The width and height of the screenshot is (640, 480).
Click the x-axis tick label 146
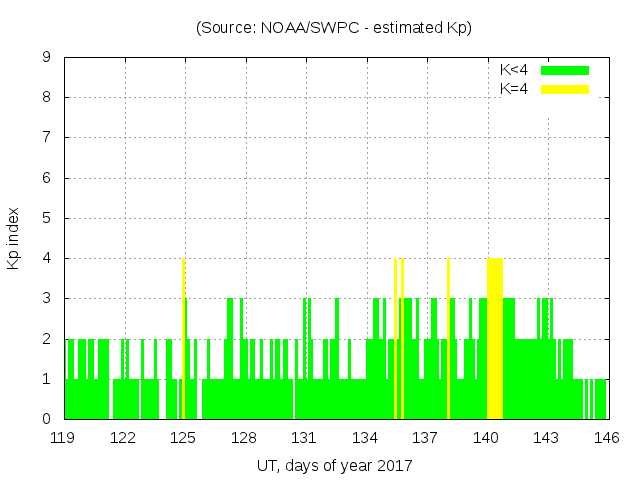tap(607, 438)
